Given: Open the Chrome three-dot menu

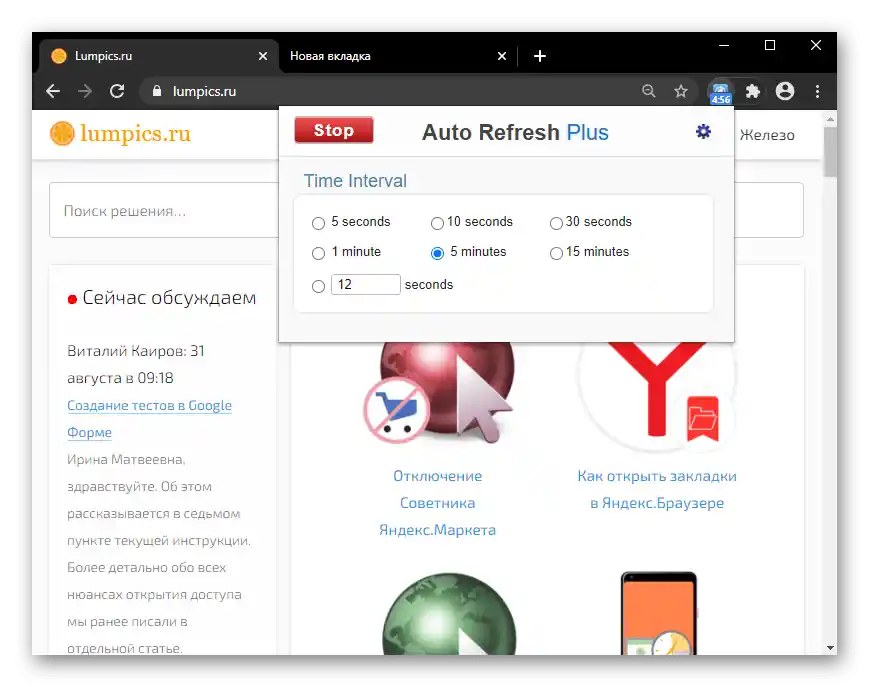Looking at the screenshot, I should (x=817, y=91).
